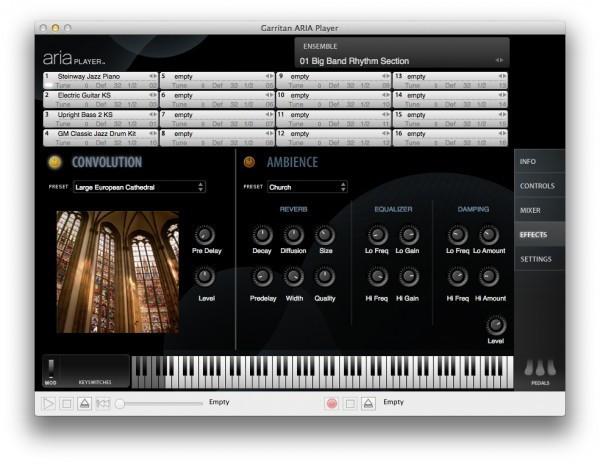This screenshot has height=464, width=600.
Task: Select instrument slot 15 empty
Action: click(450, 119)
